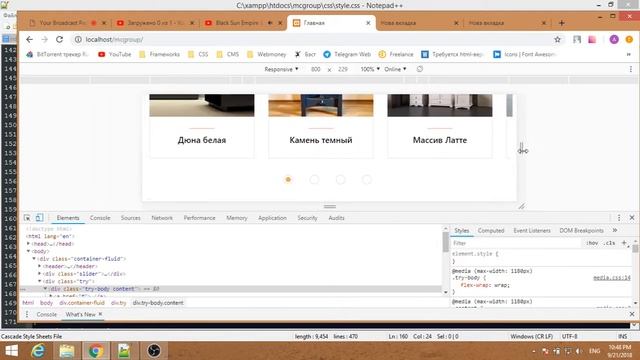The image size is (640, 360).
Task: Reload the localhost page
Action: pyautogui.click(x=60, y=40)
